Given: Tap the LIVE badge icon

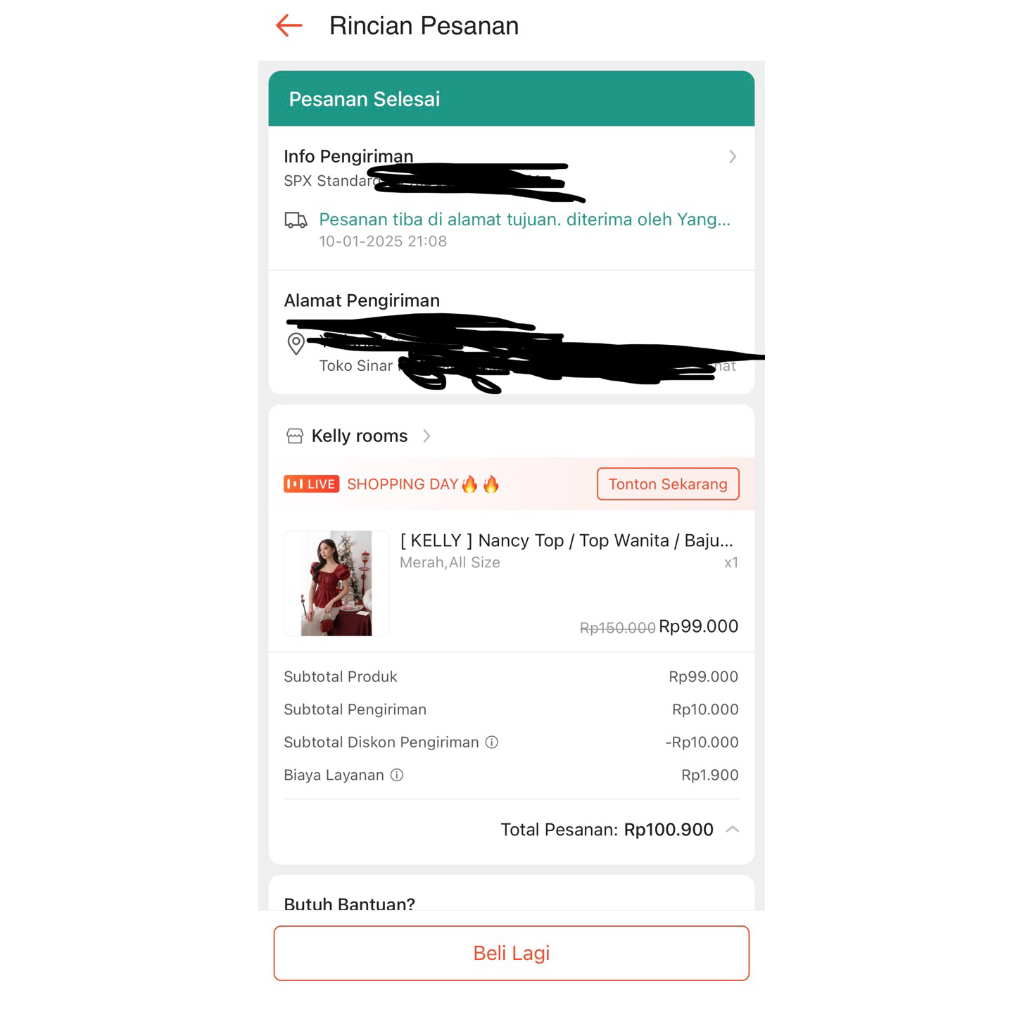Looking at the screenshot, I should (x=312, y=484).
